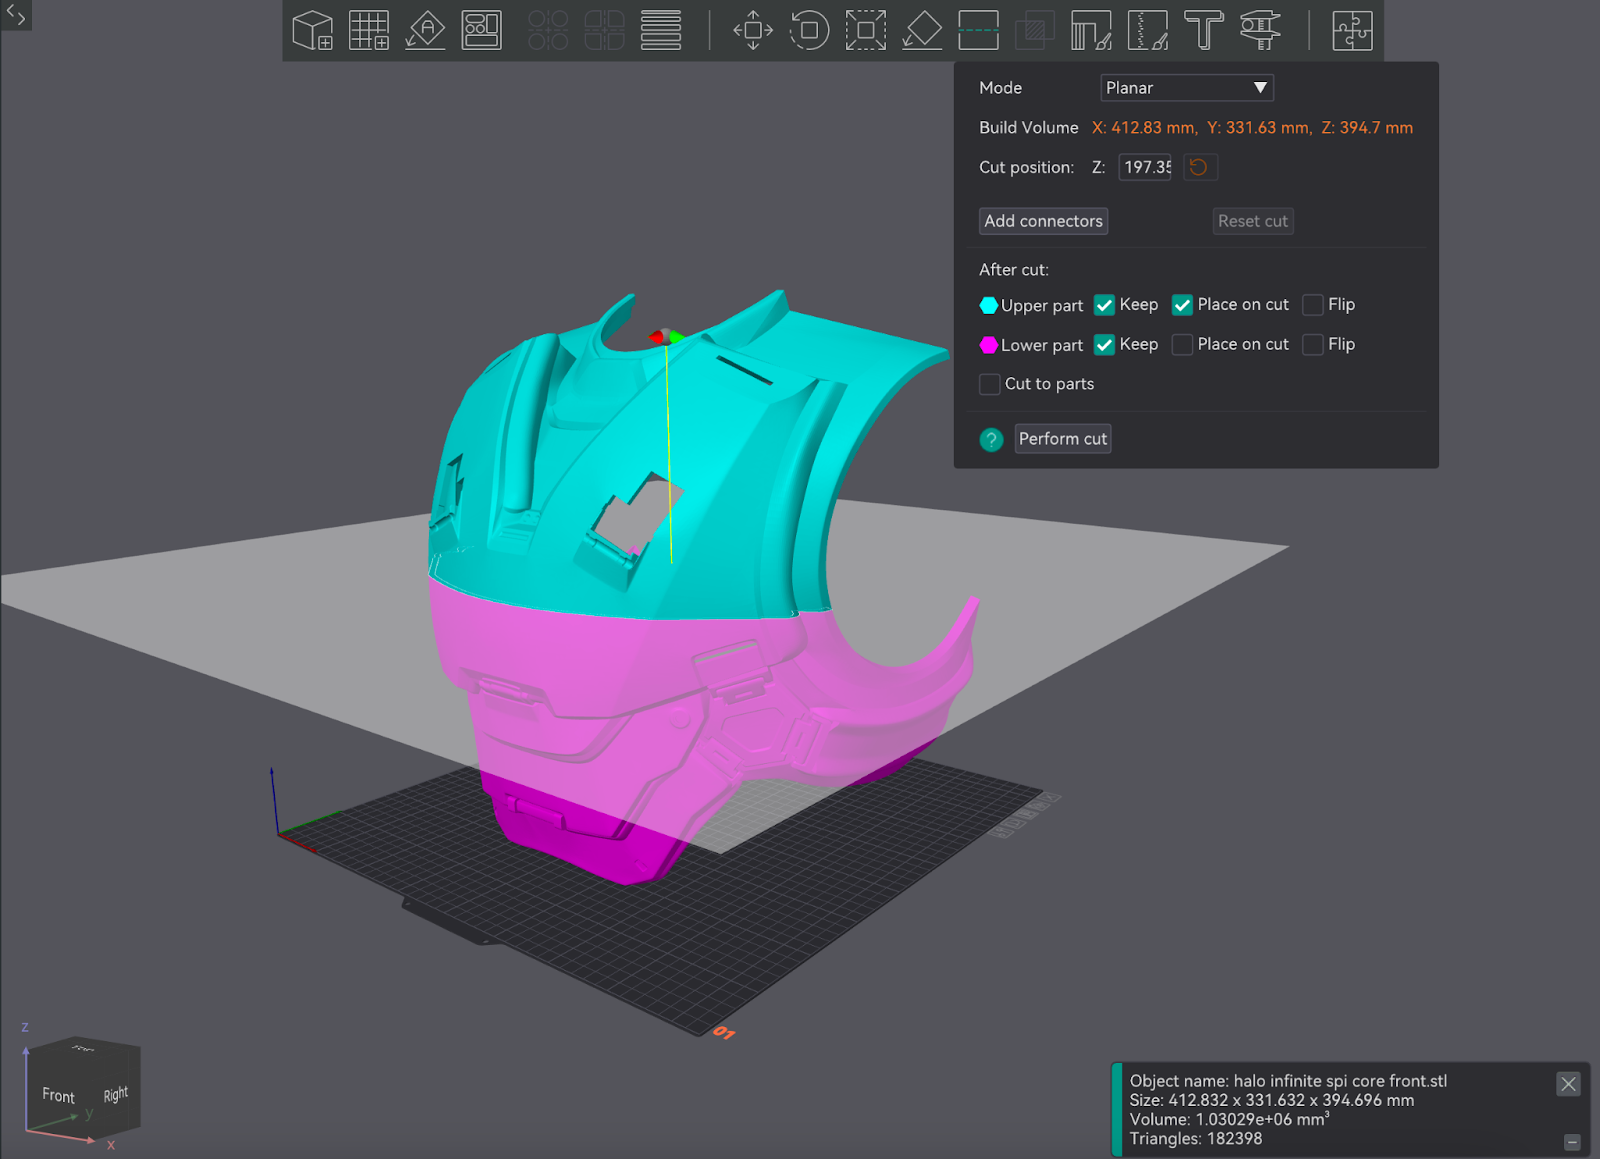This screenshot has height=1159, width=1600.
Task: Click the plate number 01 label
Action: (x=724, y=1033)
